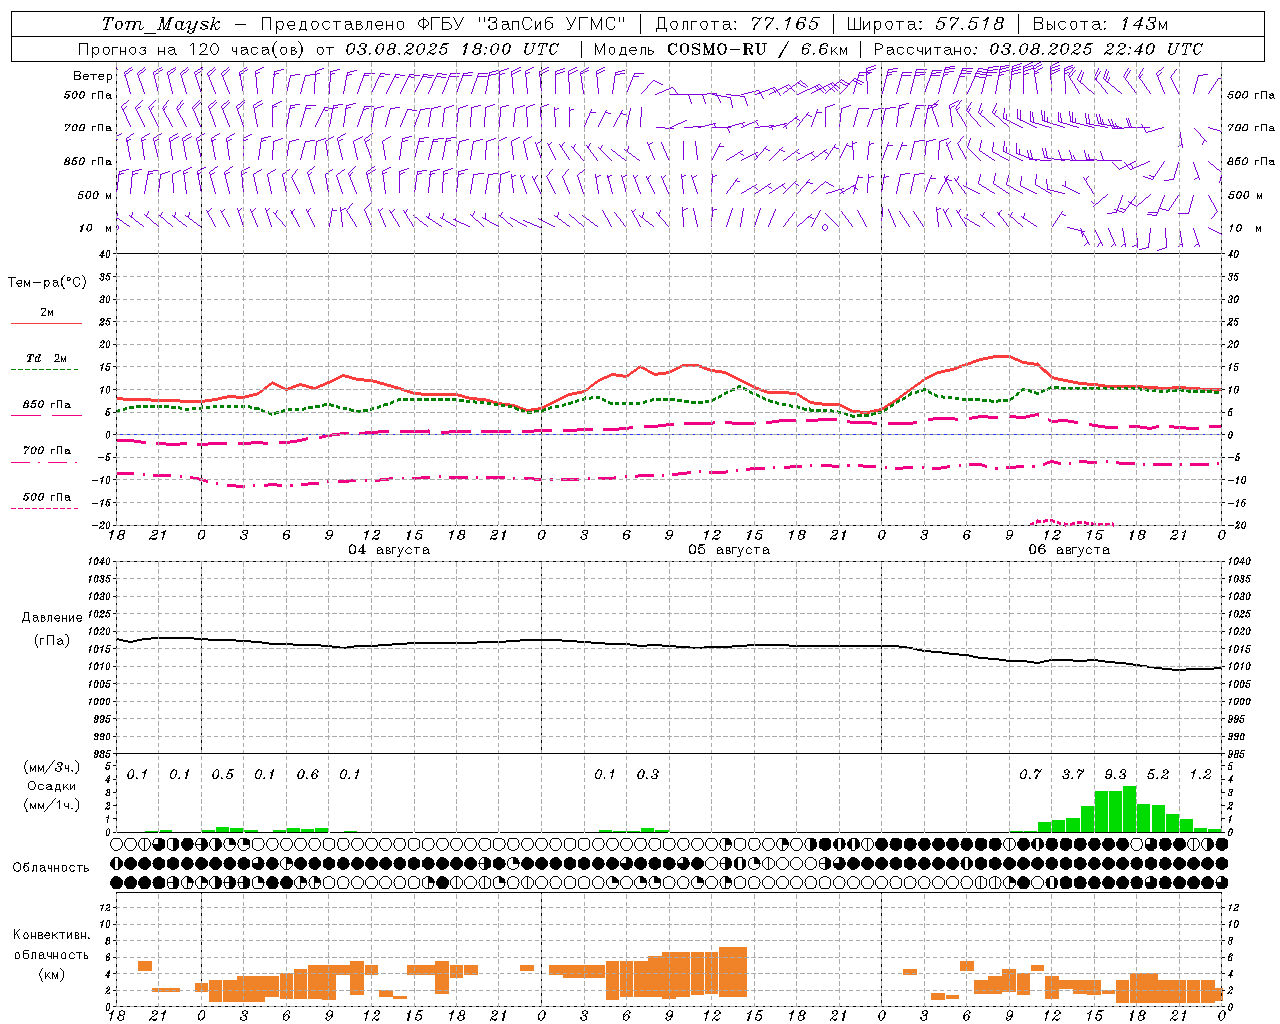Select the 04 августа date label
Viewport: 1280px width, 1024px height.
coord(389,550)
